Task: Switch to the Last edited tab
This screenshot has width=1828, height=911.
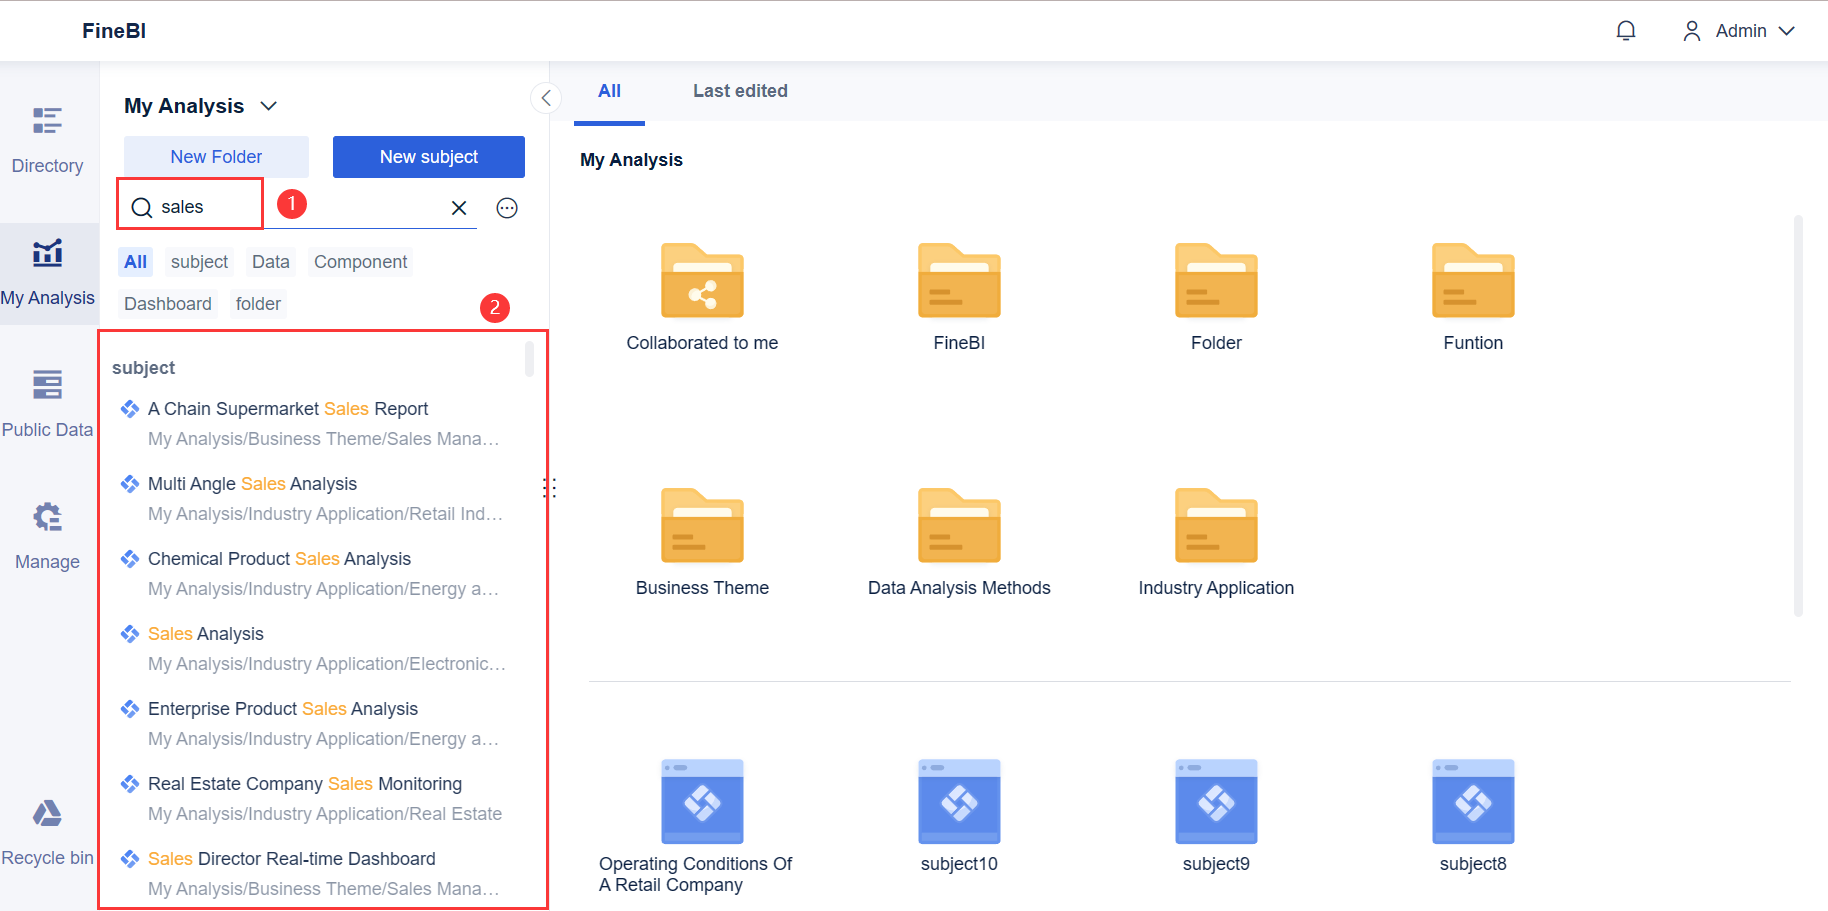Action: [x=740, y=90]
